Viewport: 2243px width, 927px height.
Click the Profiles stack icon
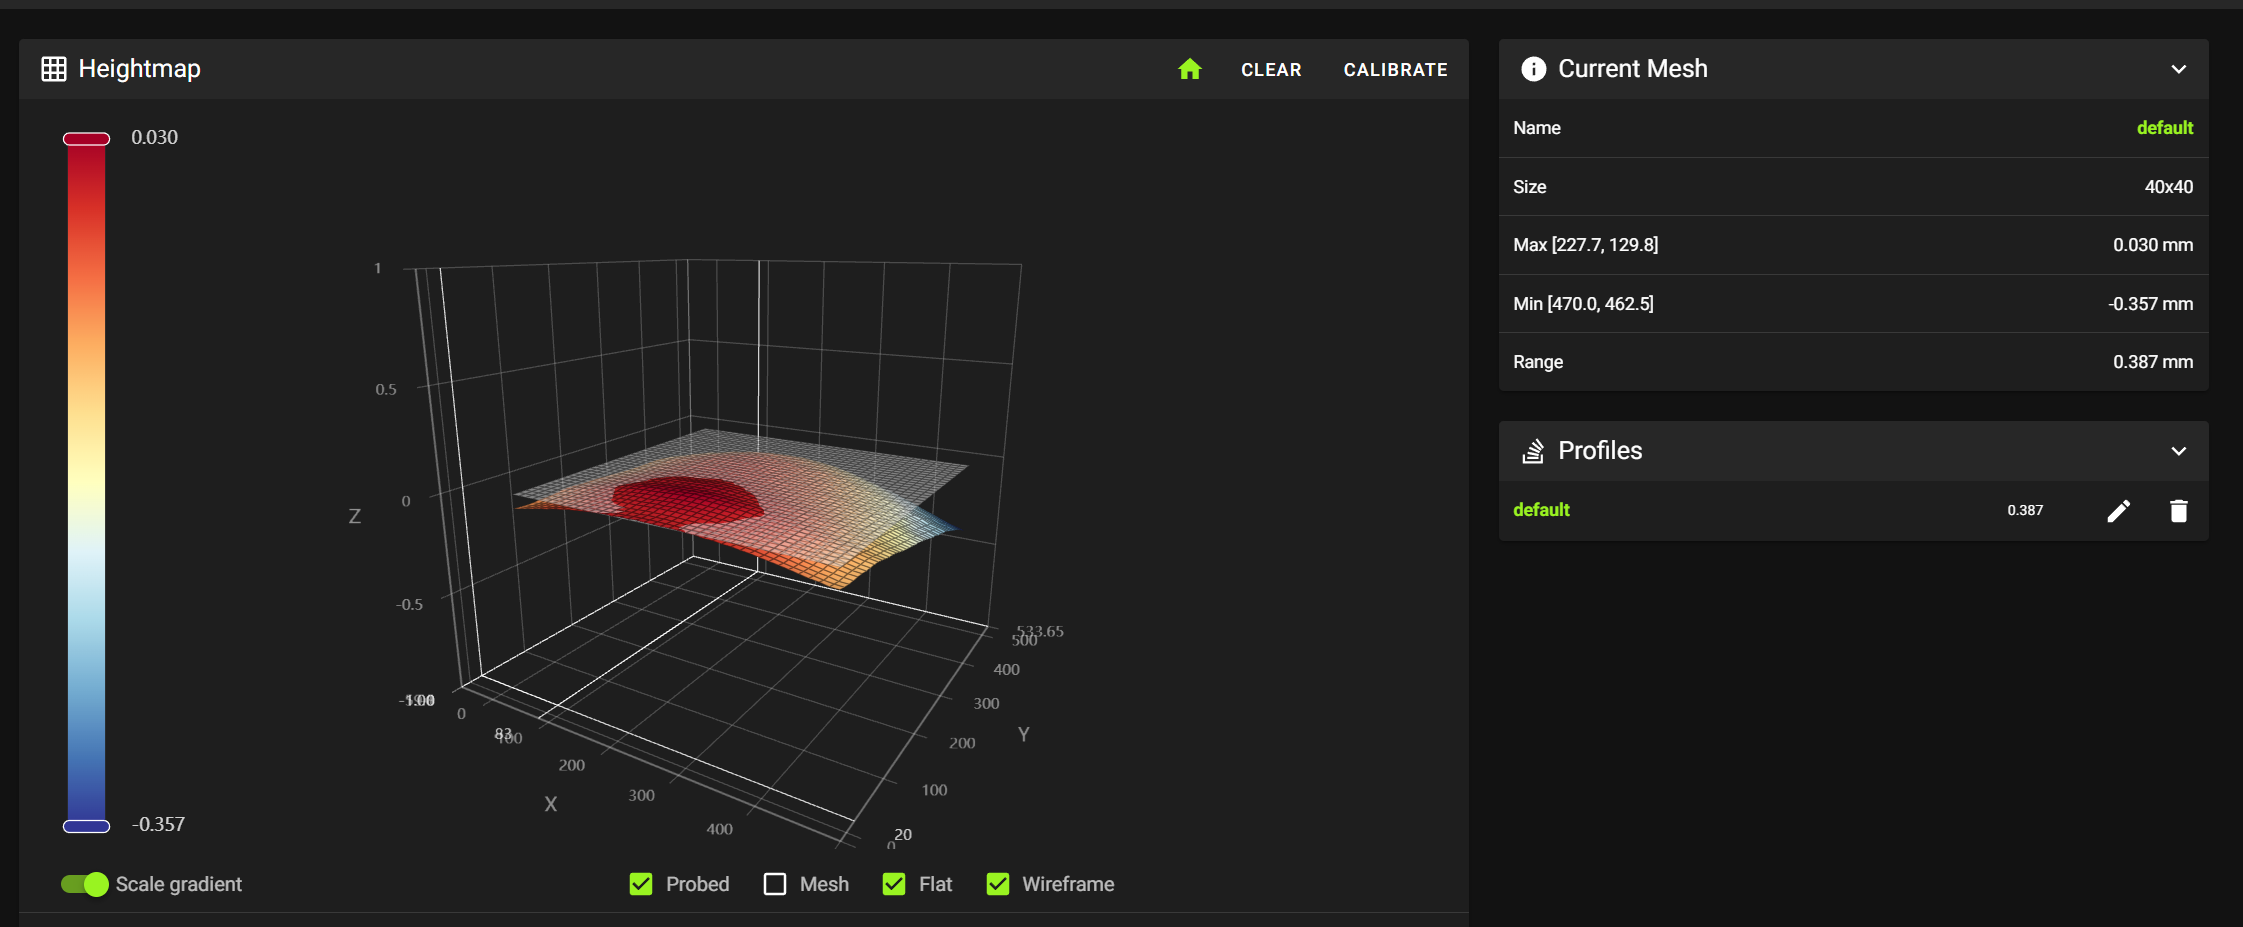1533,451
